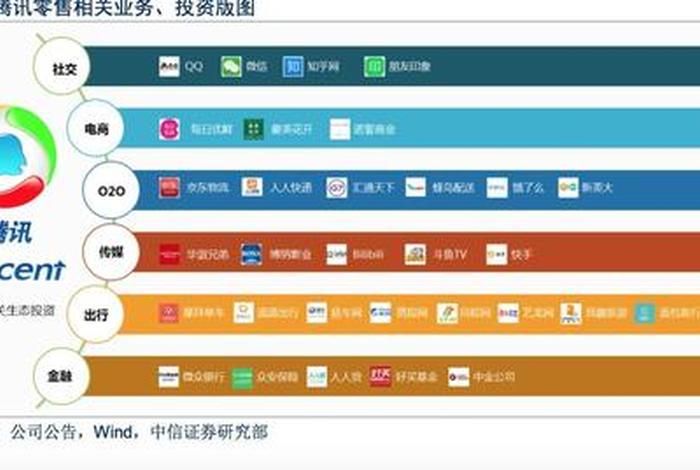Click the Bilibili icon
The height and width of the screenshot is (470, 700).
(x=337, y=254)
